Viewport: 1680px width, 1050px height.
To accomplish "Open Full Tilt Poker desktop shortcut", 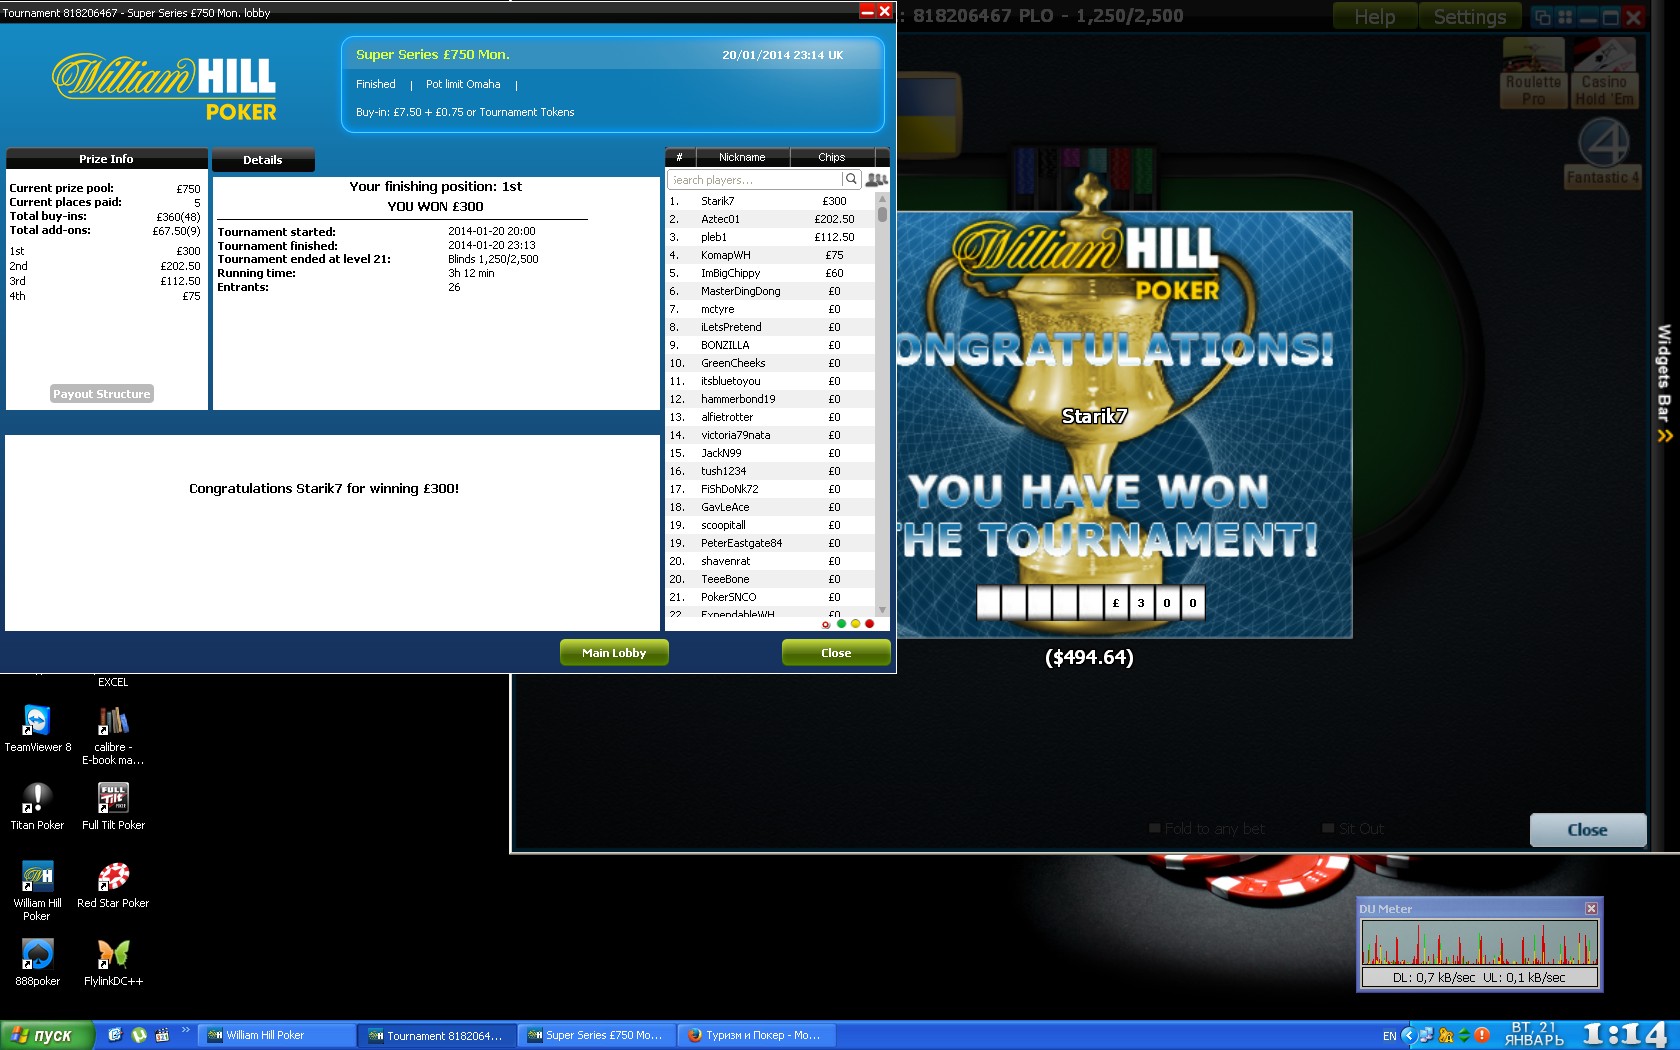I will coord(113,806).
